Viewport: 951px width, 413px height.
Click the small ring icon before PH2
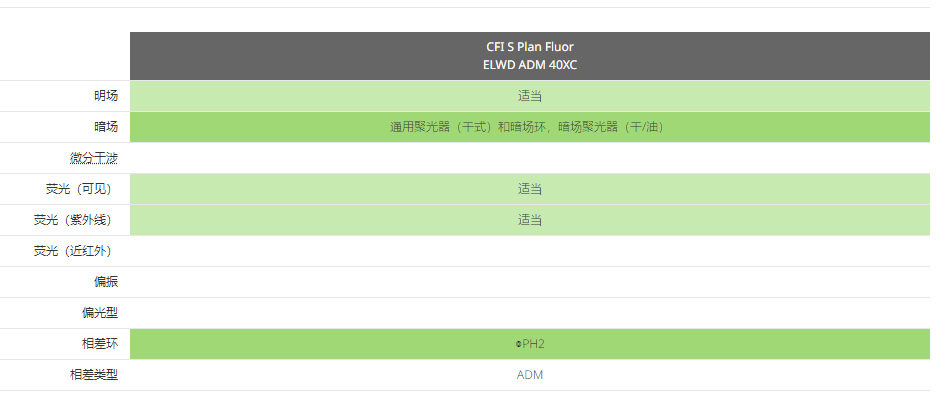tap(519, 344)
